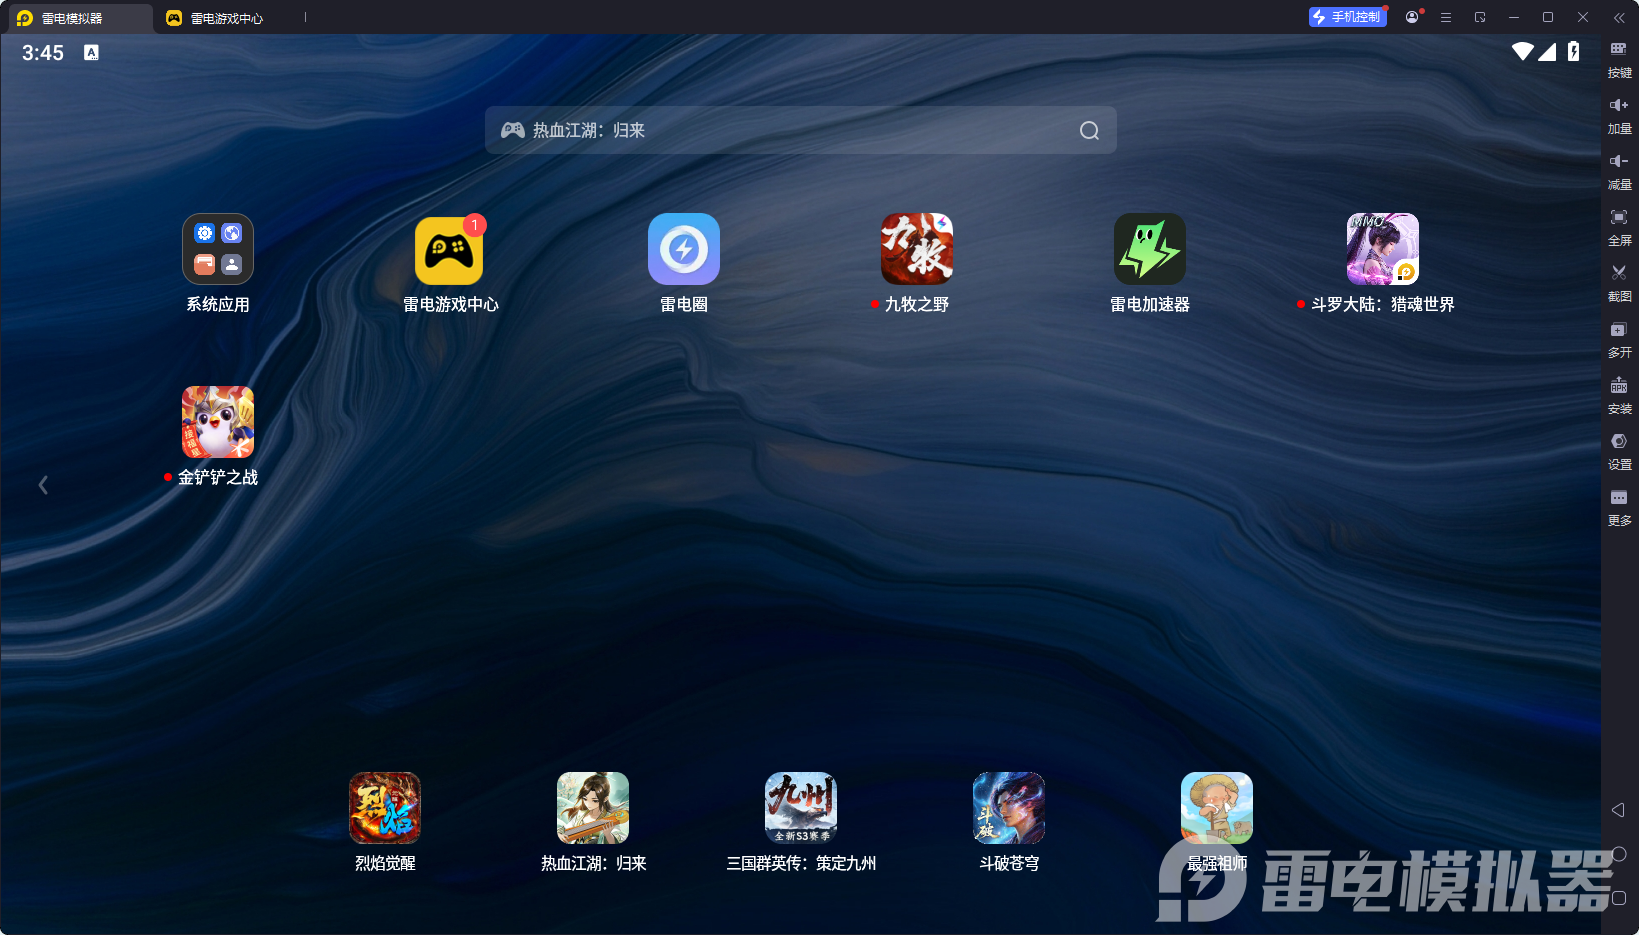Go to the previous page with the left arrow

[43, 485]
